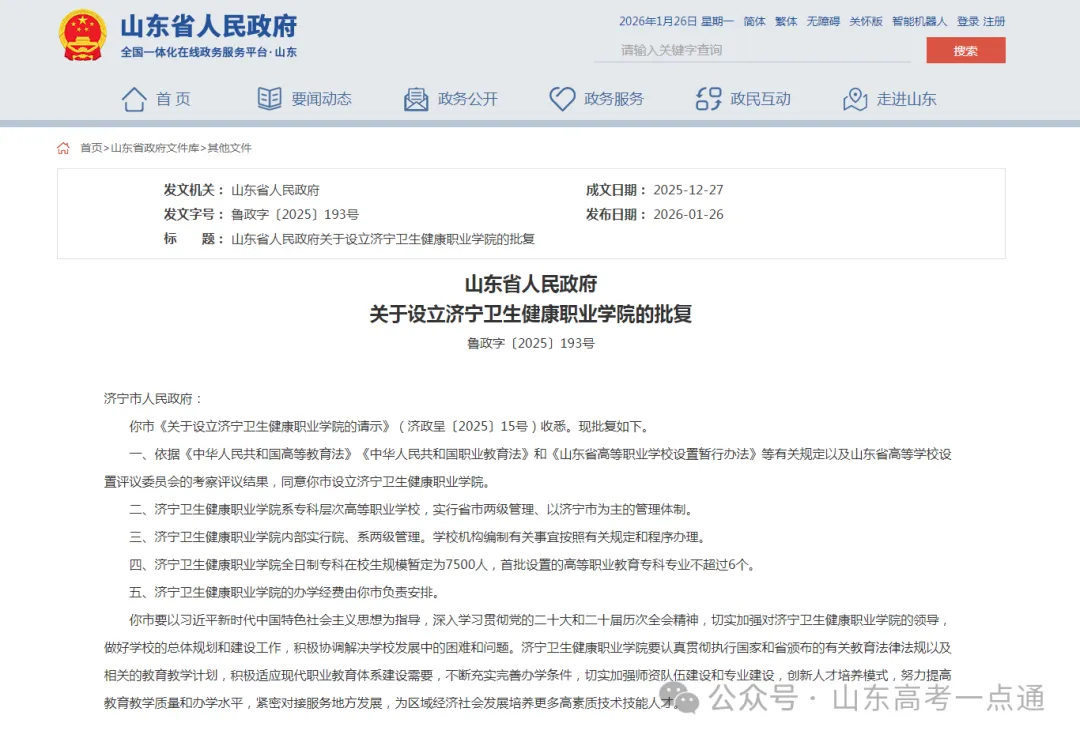
Task: Click the salutation 济宁市人民政府：
Action: (154, 399)
